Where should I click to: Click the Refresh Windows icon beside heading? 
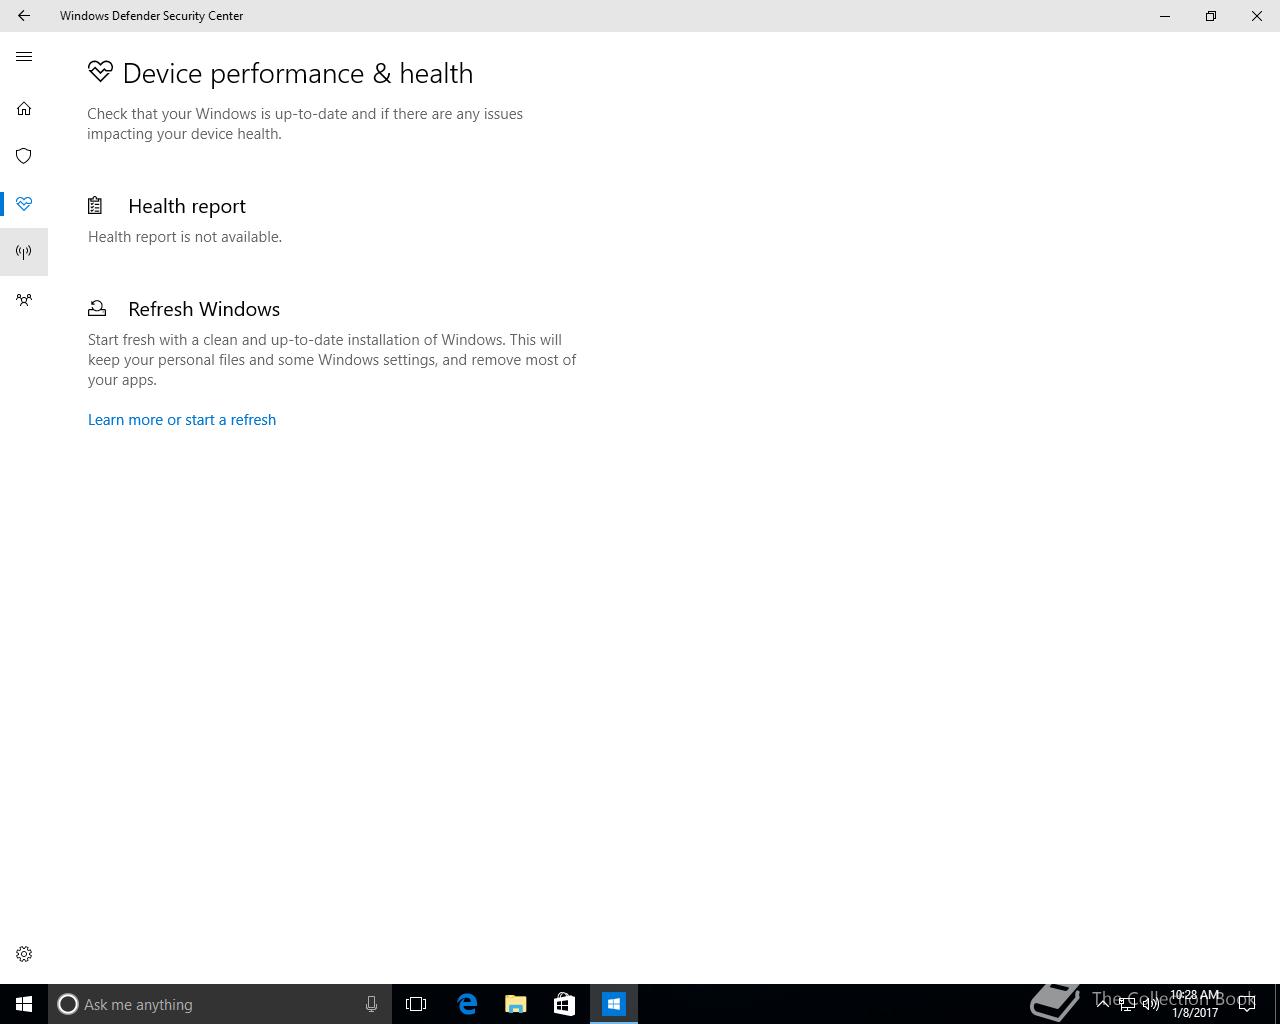(x=97, y=308)
